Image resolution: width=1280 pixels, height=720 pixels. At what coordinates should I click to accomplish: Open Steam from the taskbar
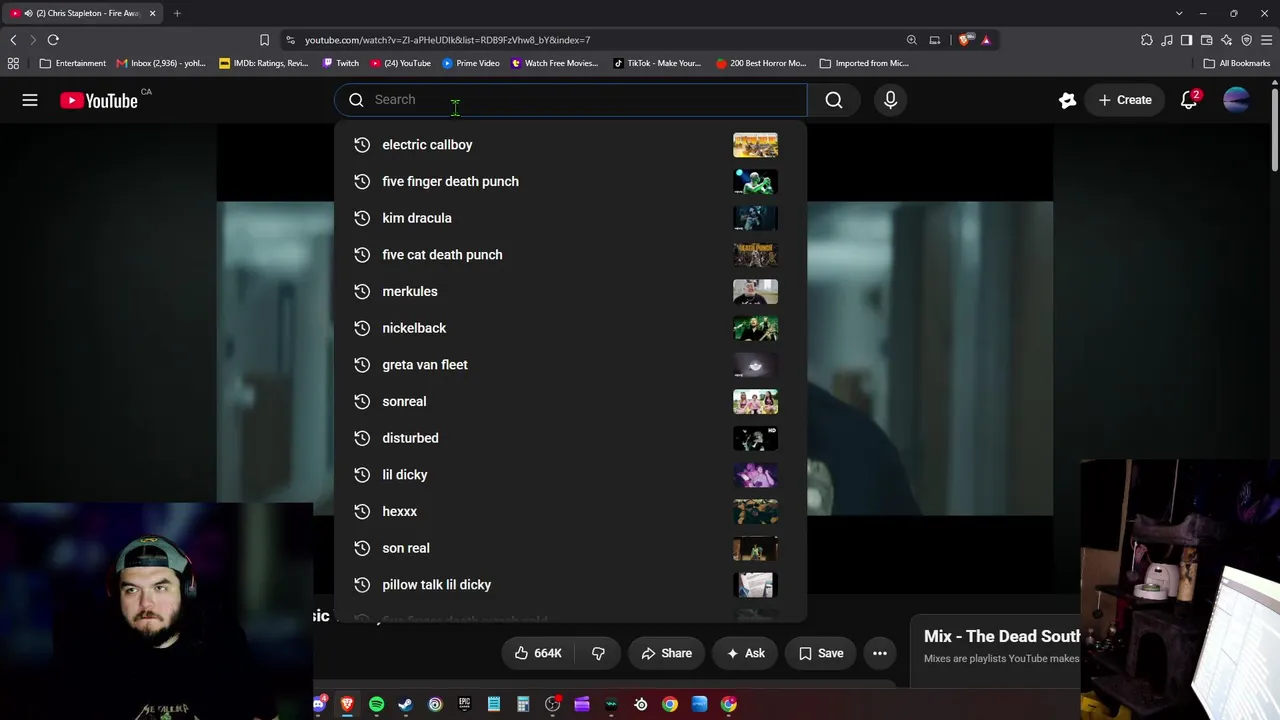click(x=405, y=705)
